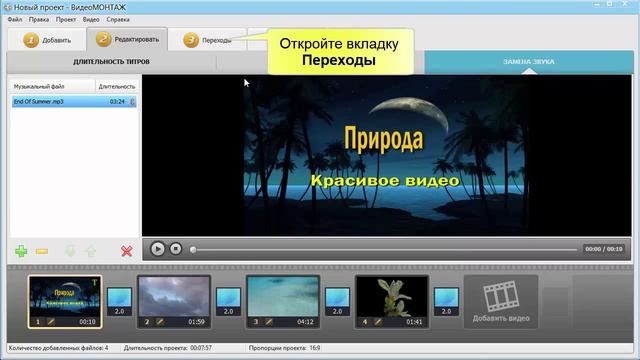640x360 pixels.
Task: Open the Переходы tab
Action: click(x=207, y=40)
